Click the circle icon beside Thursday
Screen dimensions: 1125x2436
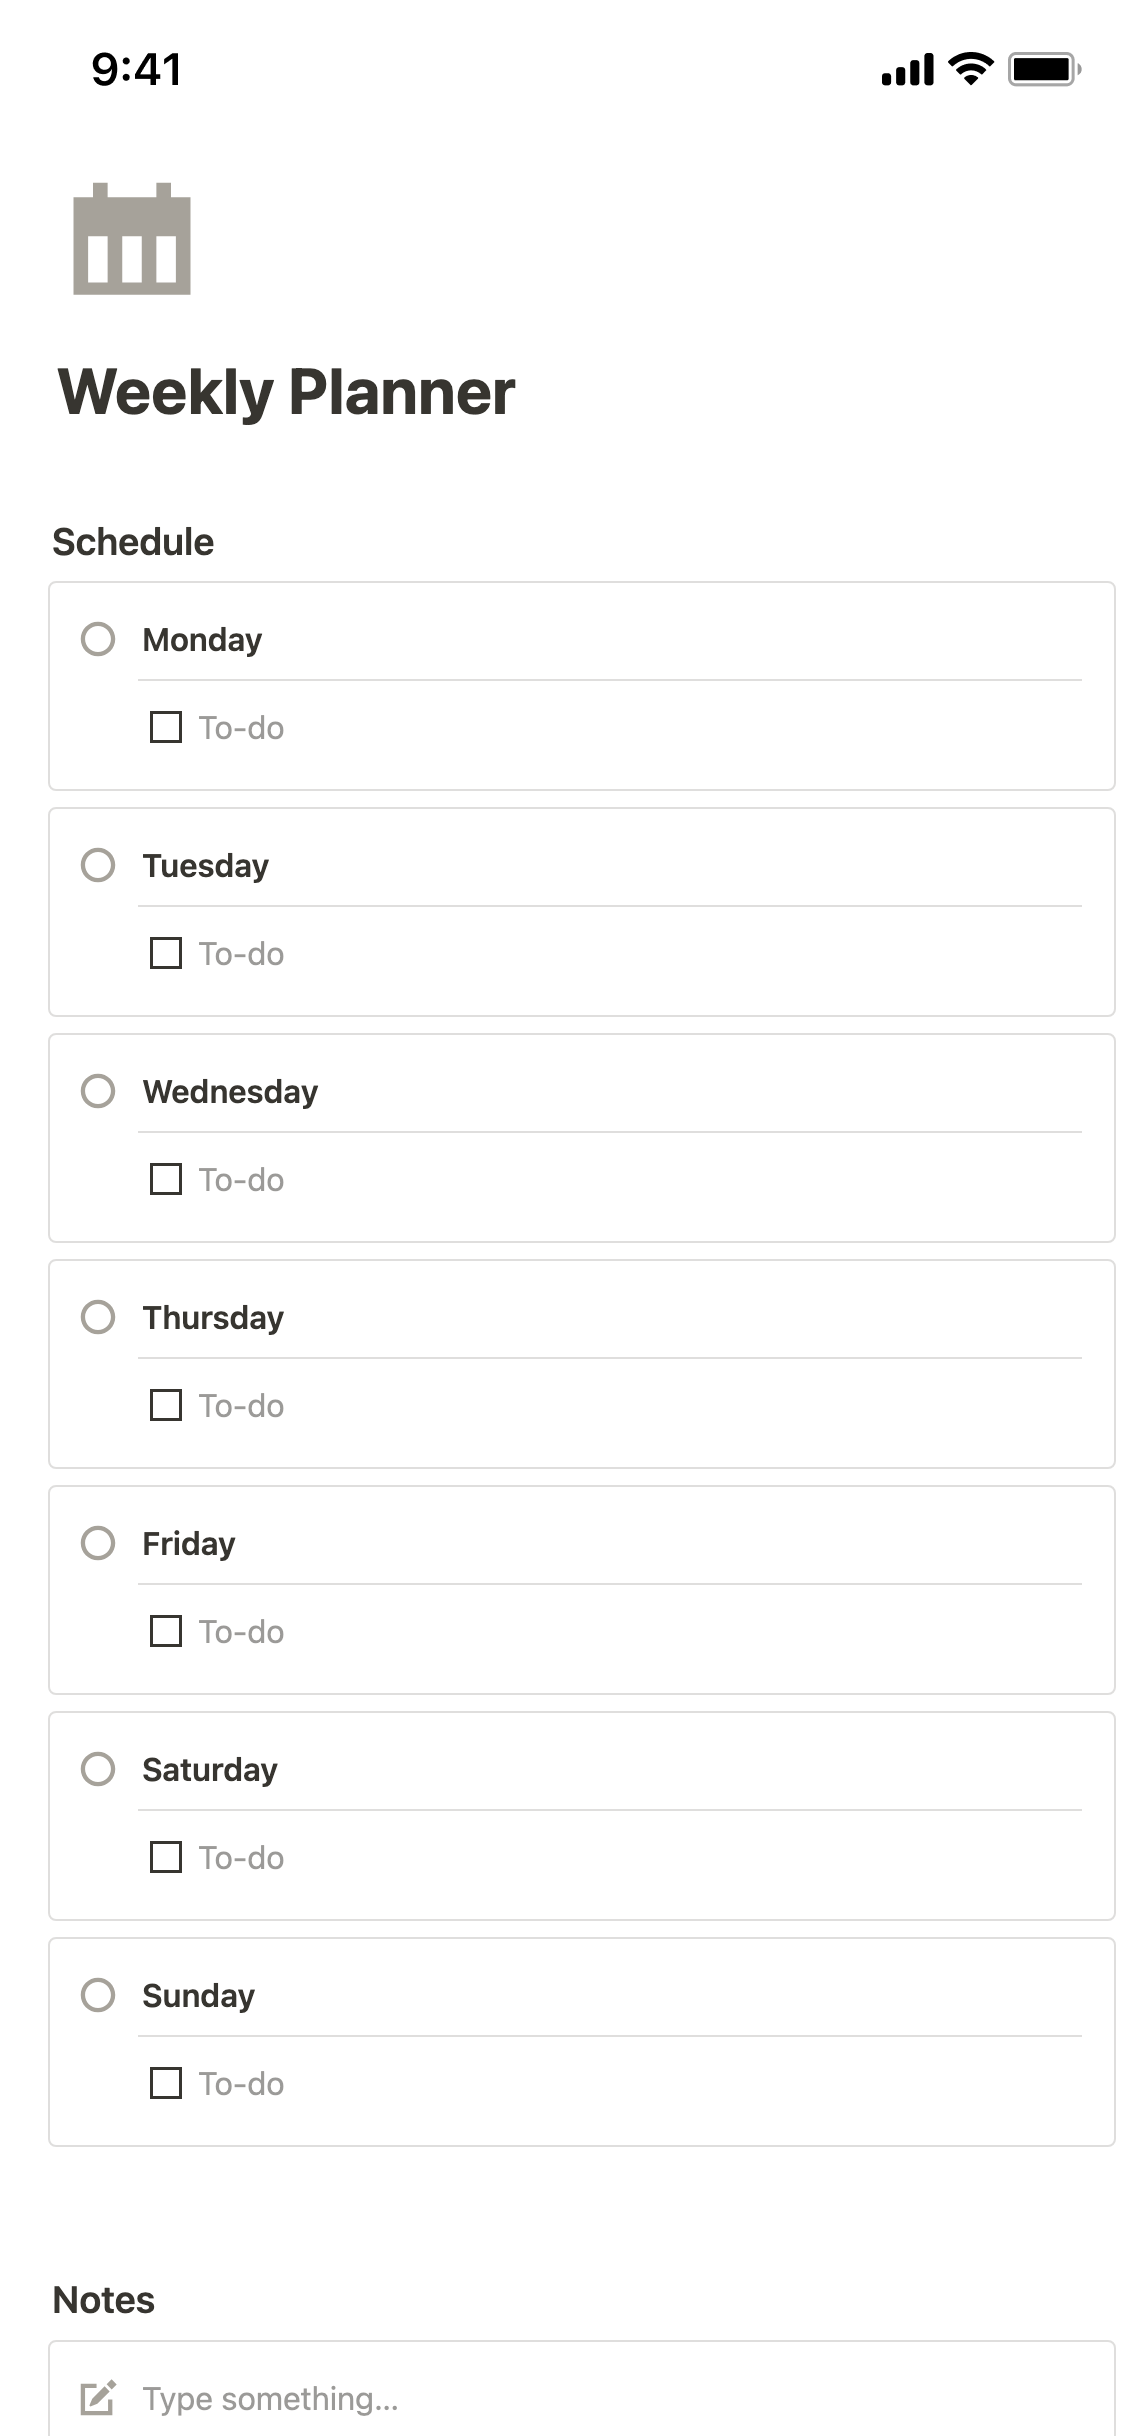coord(98,1317)
